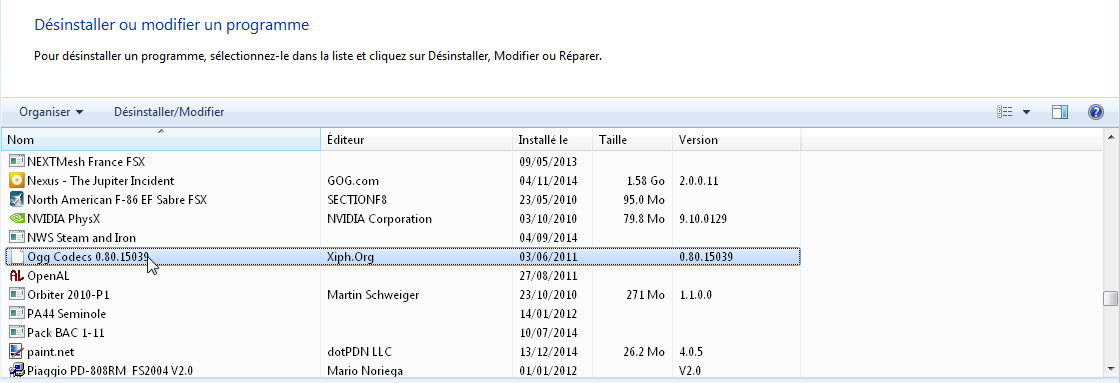
Task: Click the change view list icon
Action: tap(1004, 112)
